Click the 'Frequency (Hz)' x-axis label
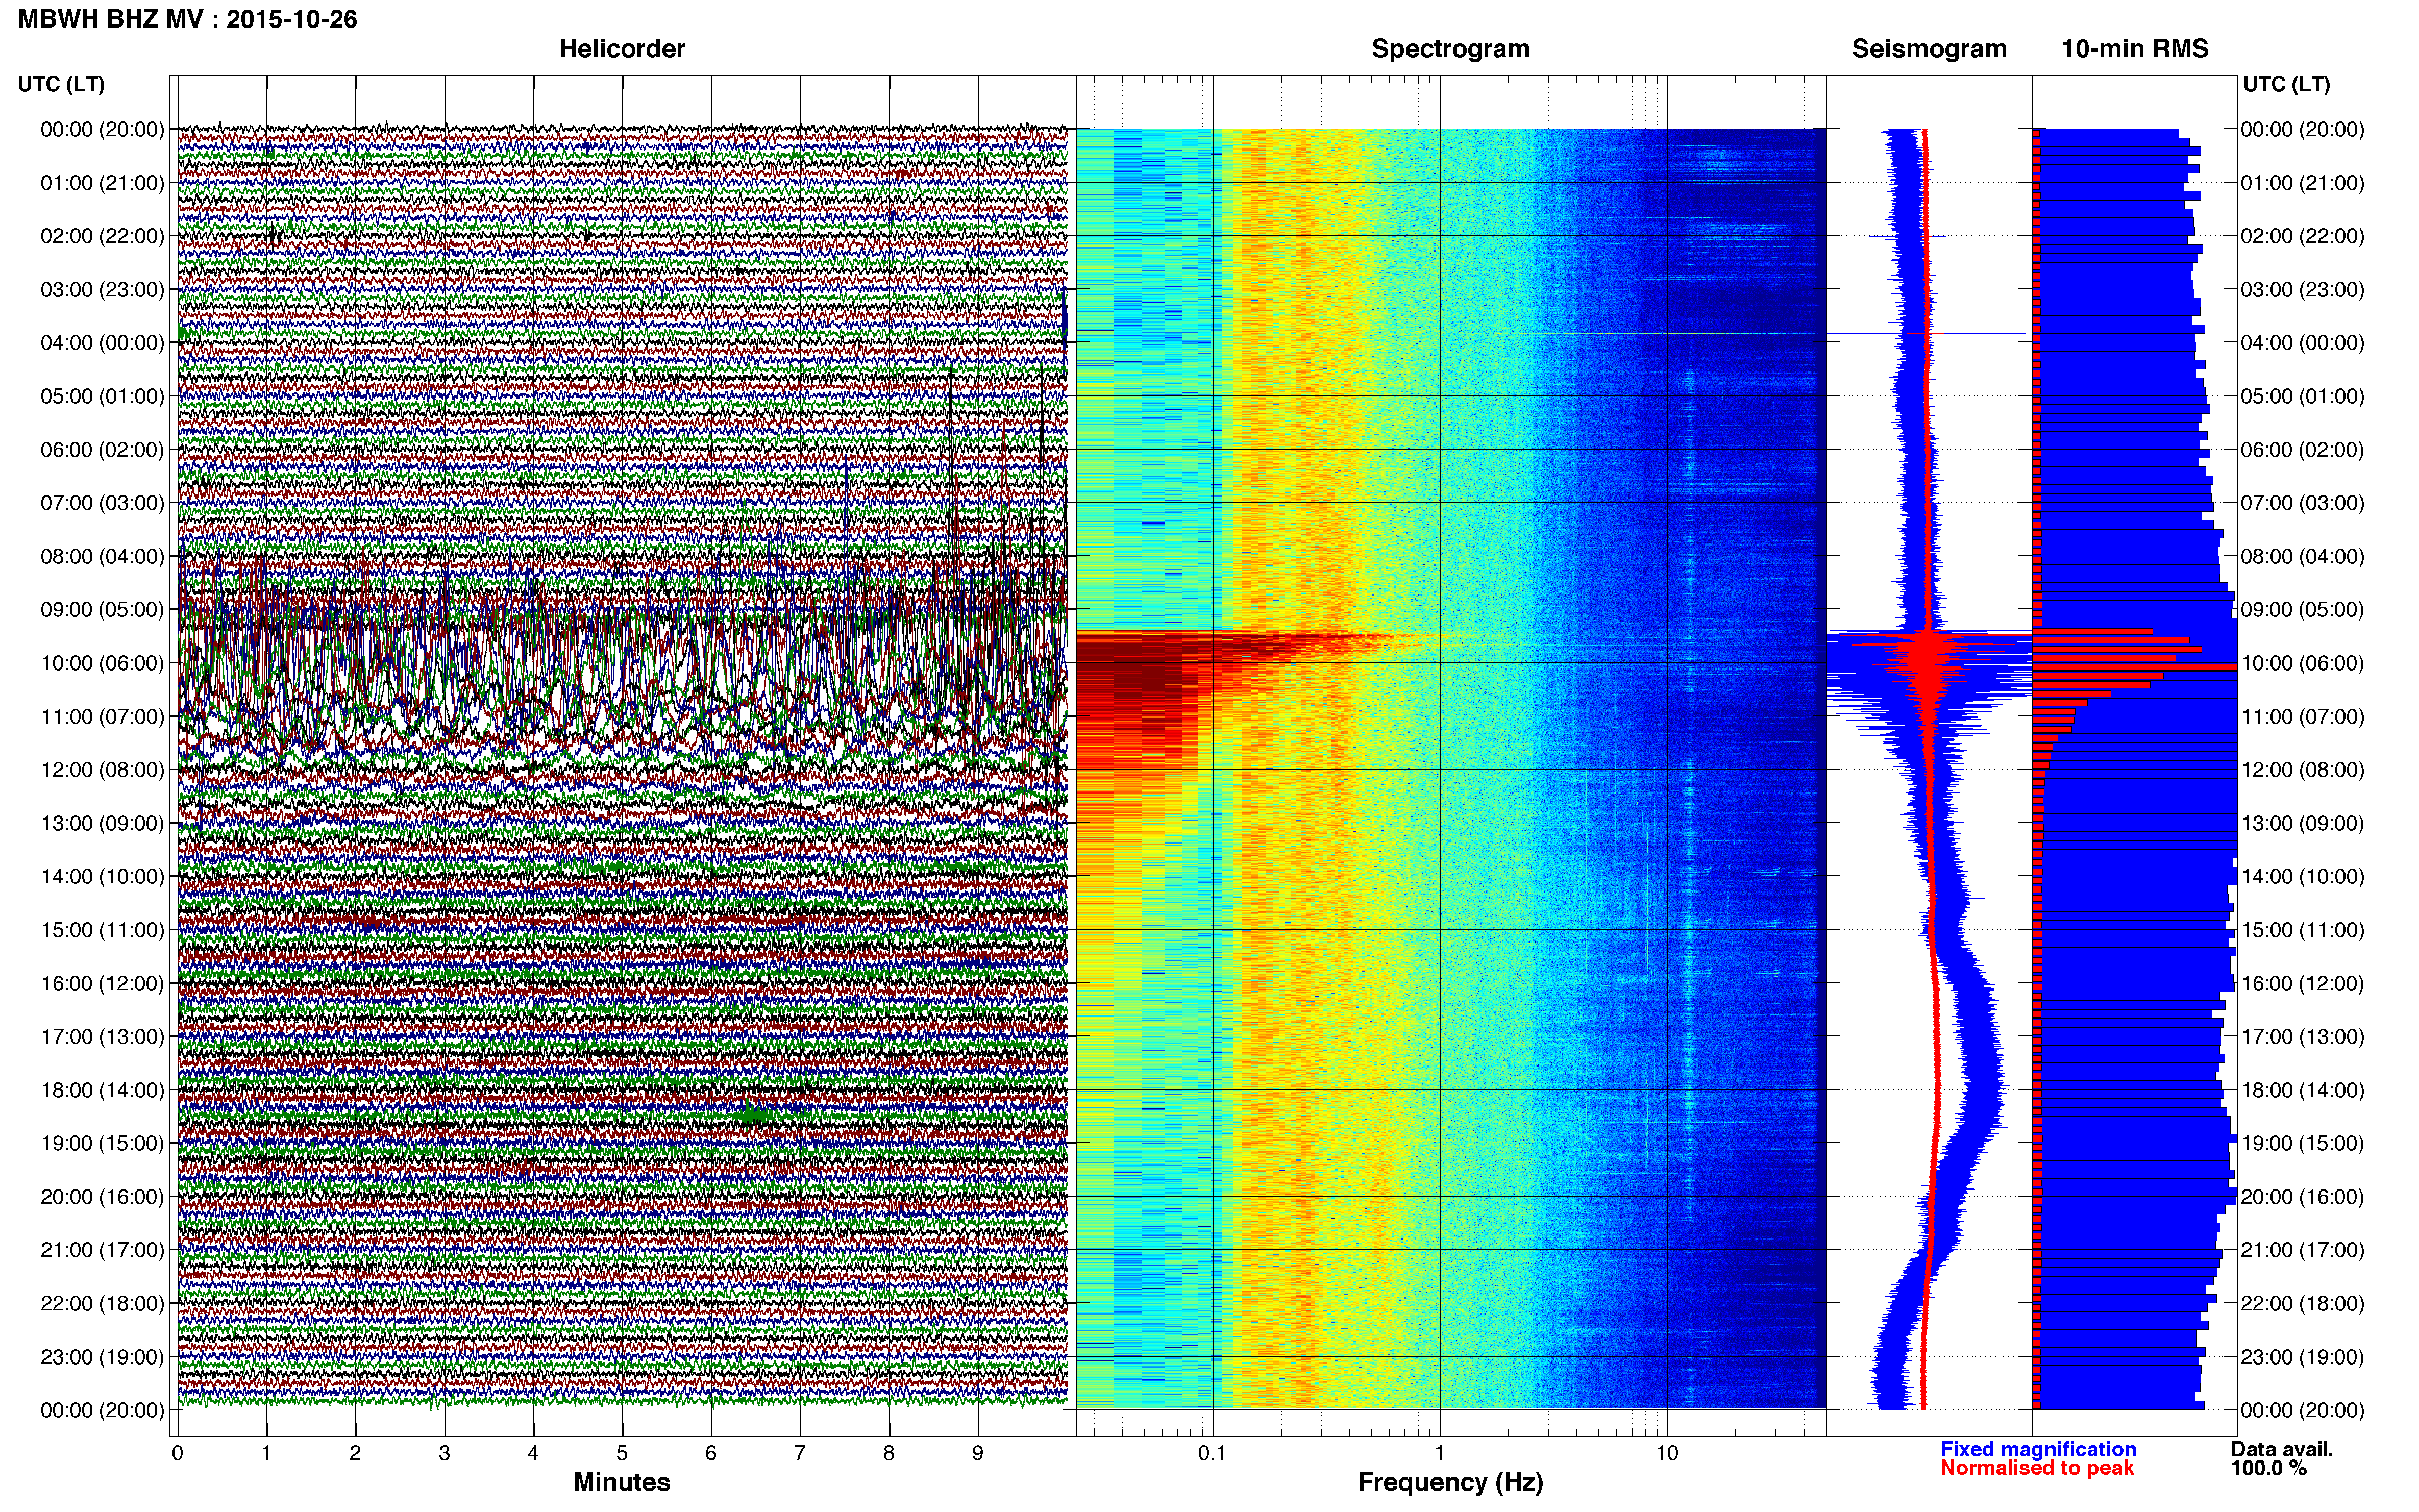The width and height of the screenshot is (2419, 1512). pos(1450,1482)
